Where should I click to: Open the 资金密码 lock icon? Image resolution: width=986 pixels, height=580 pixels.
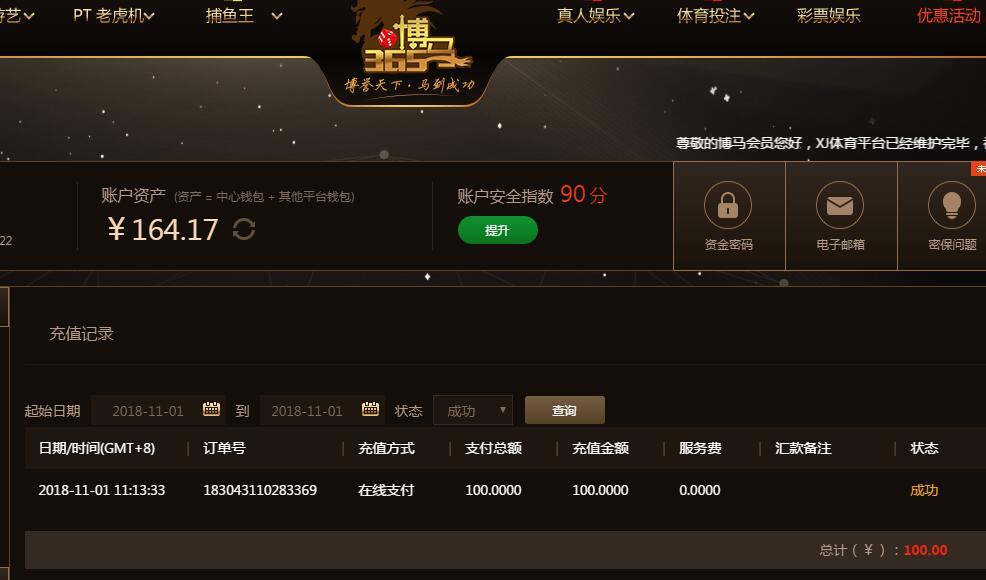[728, 205]
